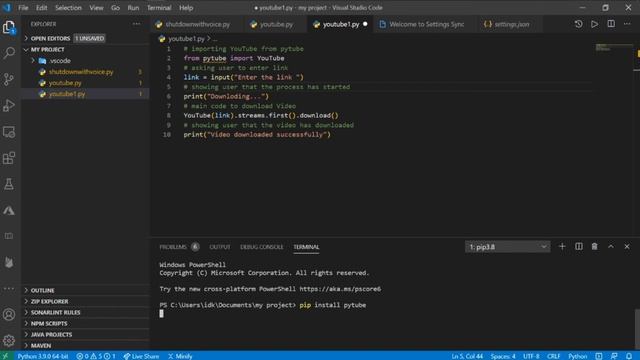Viewport: 640px width, 360px height.
Task: Open the Search view
Action: click(9, 53)
